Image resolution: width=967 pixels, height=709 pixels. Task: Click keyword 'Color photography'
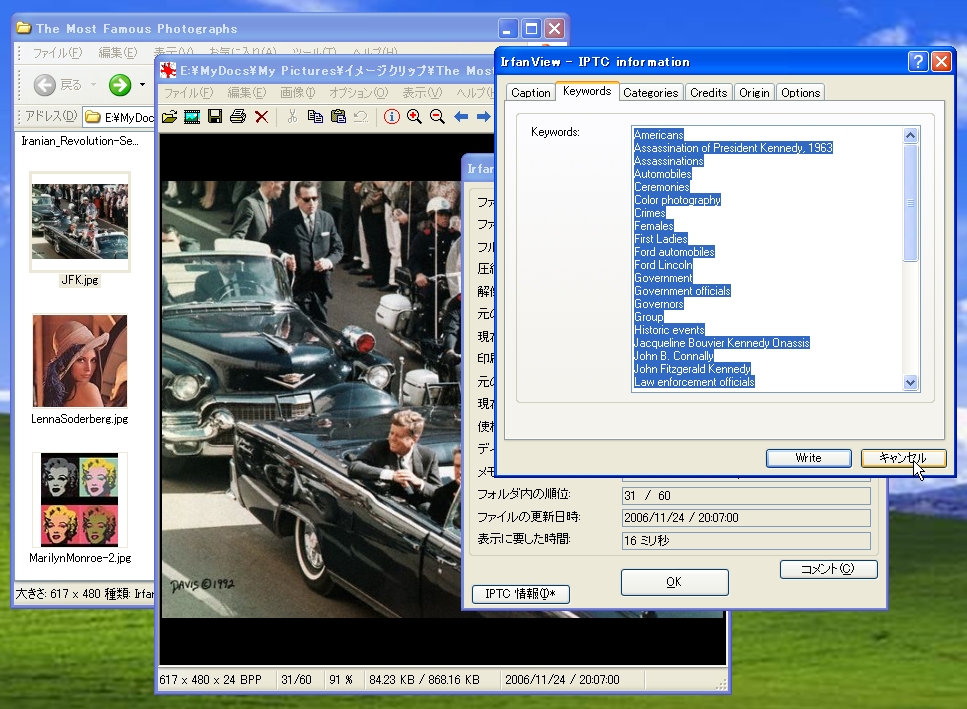click(x=677, y=200)
